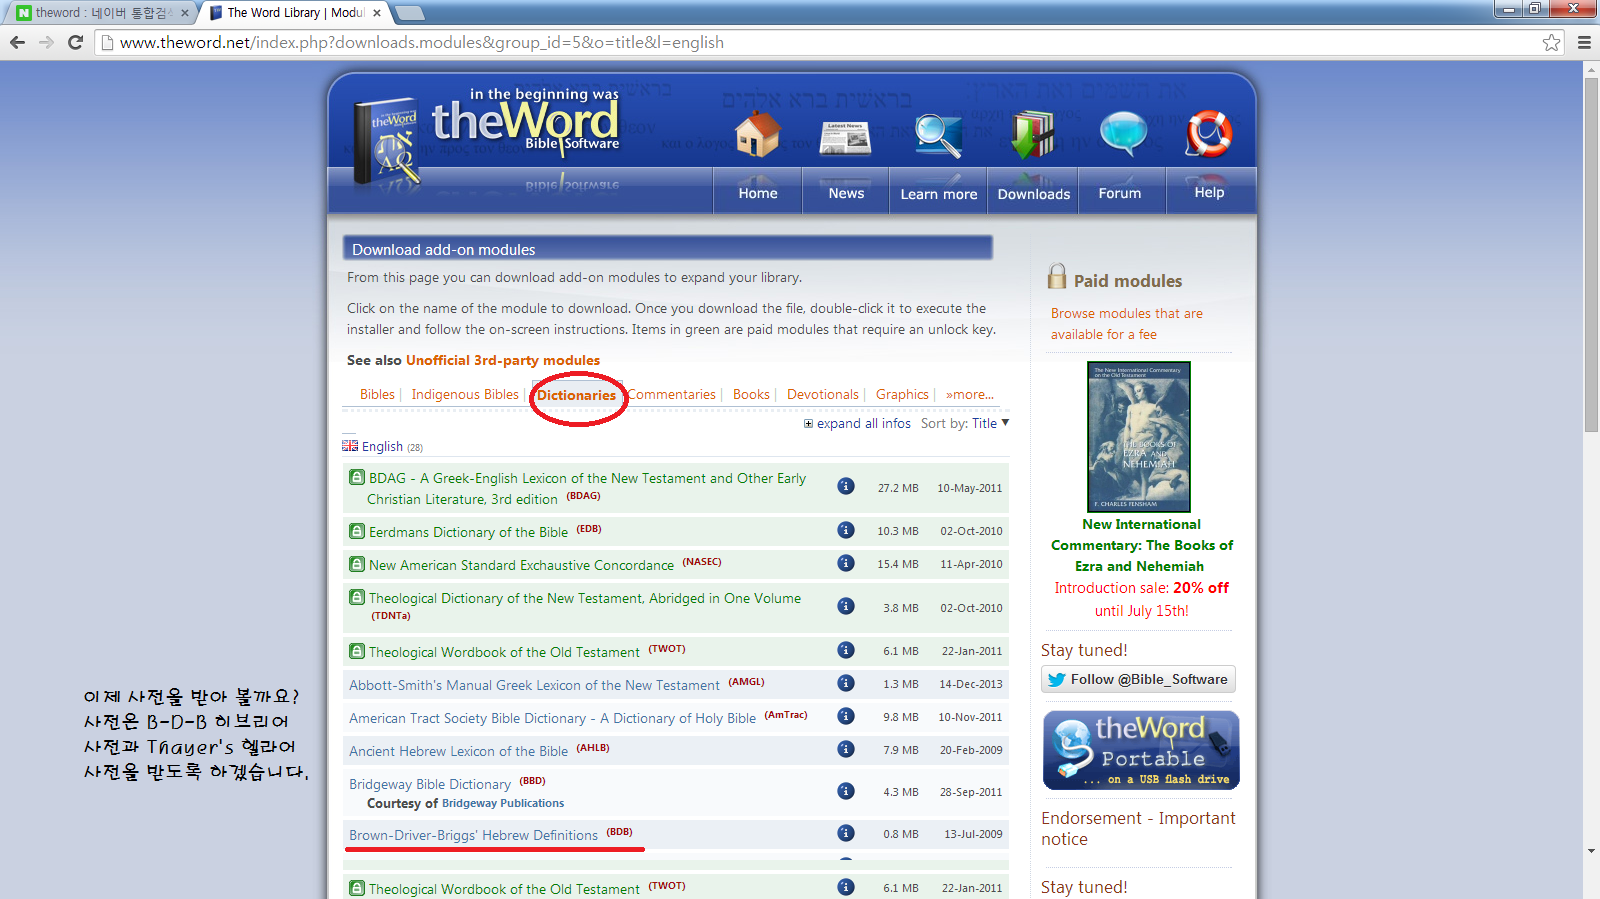
Task: Open Unofficial 3rd-party modules link
Action: point(503,360)
